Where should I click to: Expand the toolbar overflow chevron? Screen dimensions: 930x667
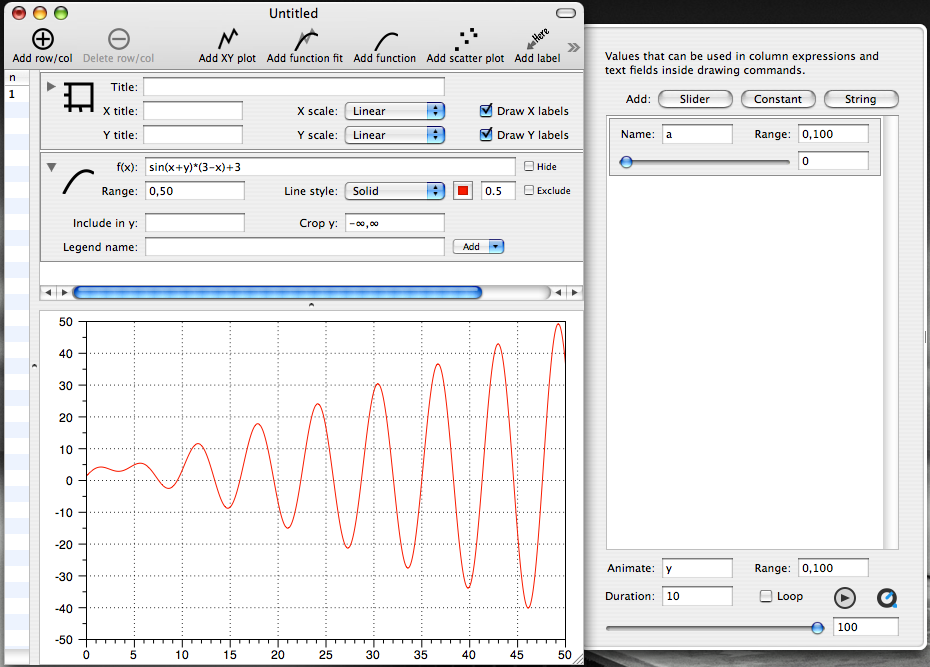click(572, 44)
